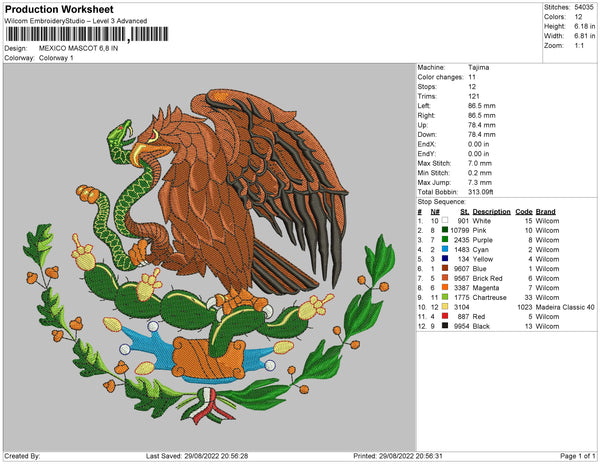Click the Min Stitch value 0.2 mm
The image size is (600, 464).
point(480,173)
